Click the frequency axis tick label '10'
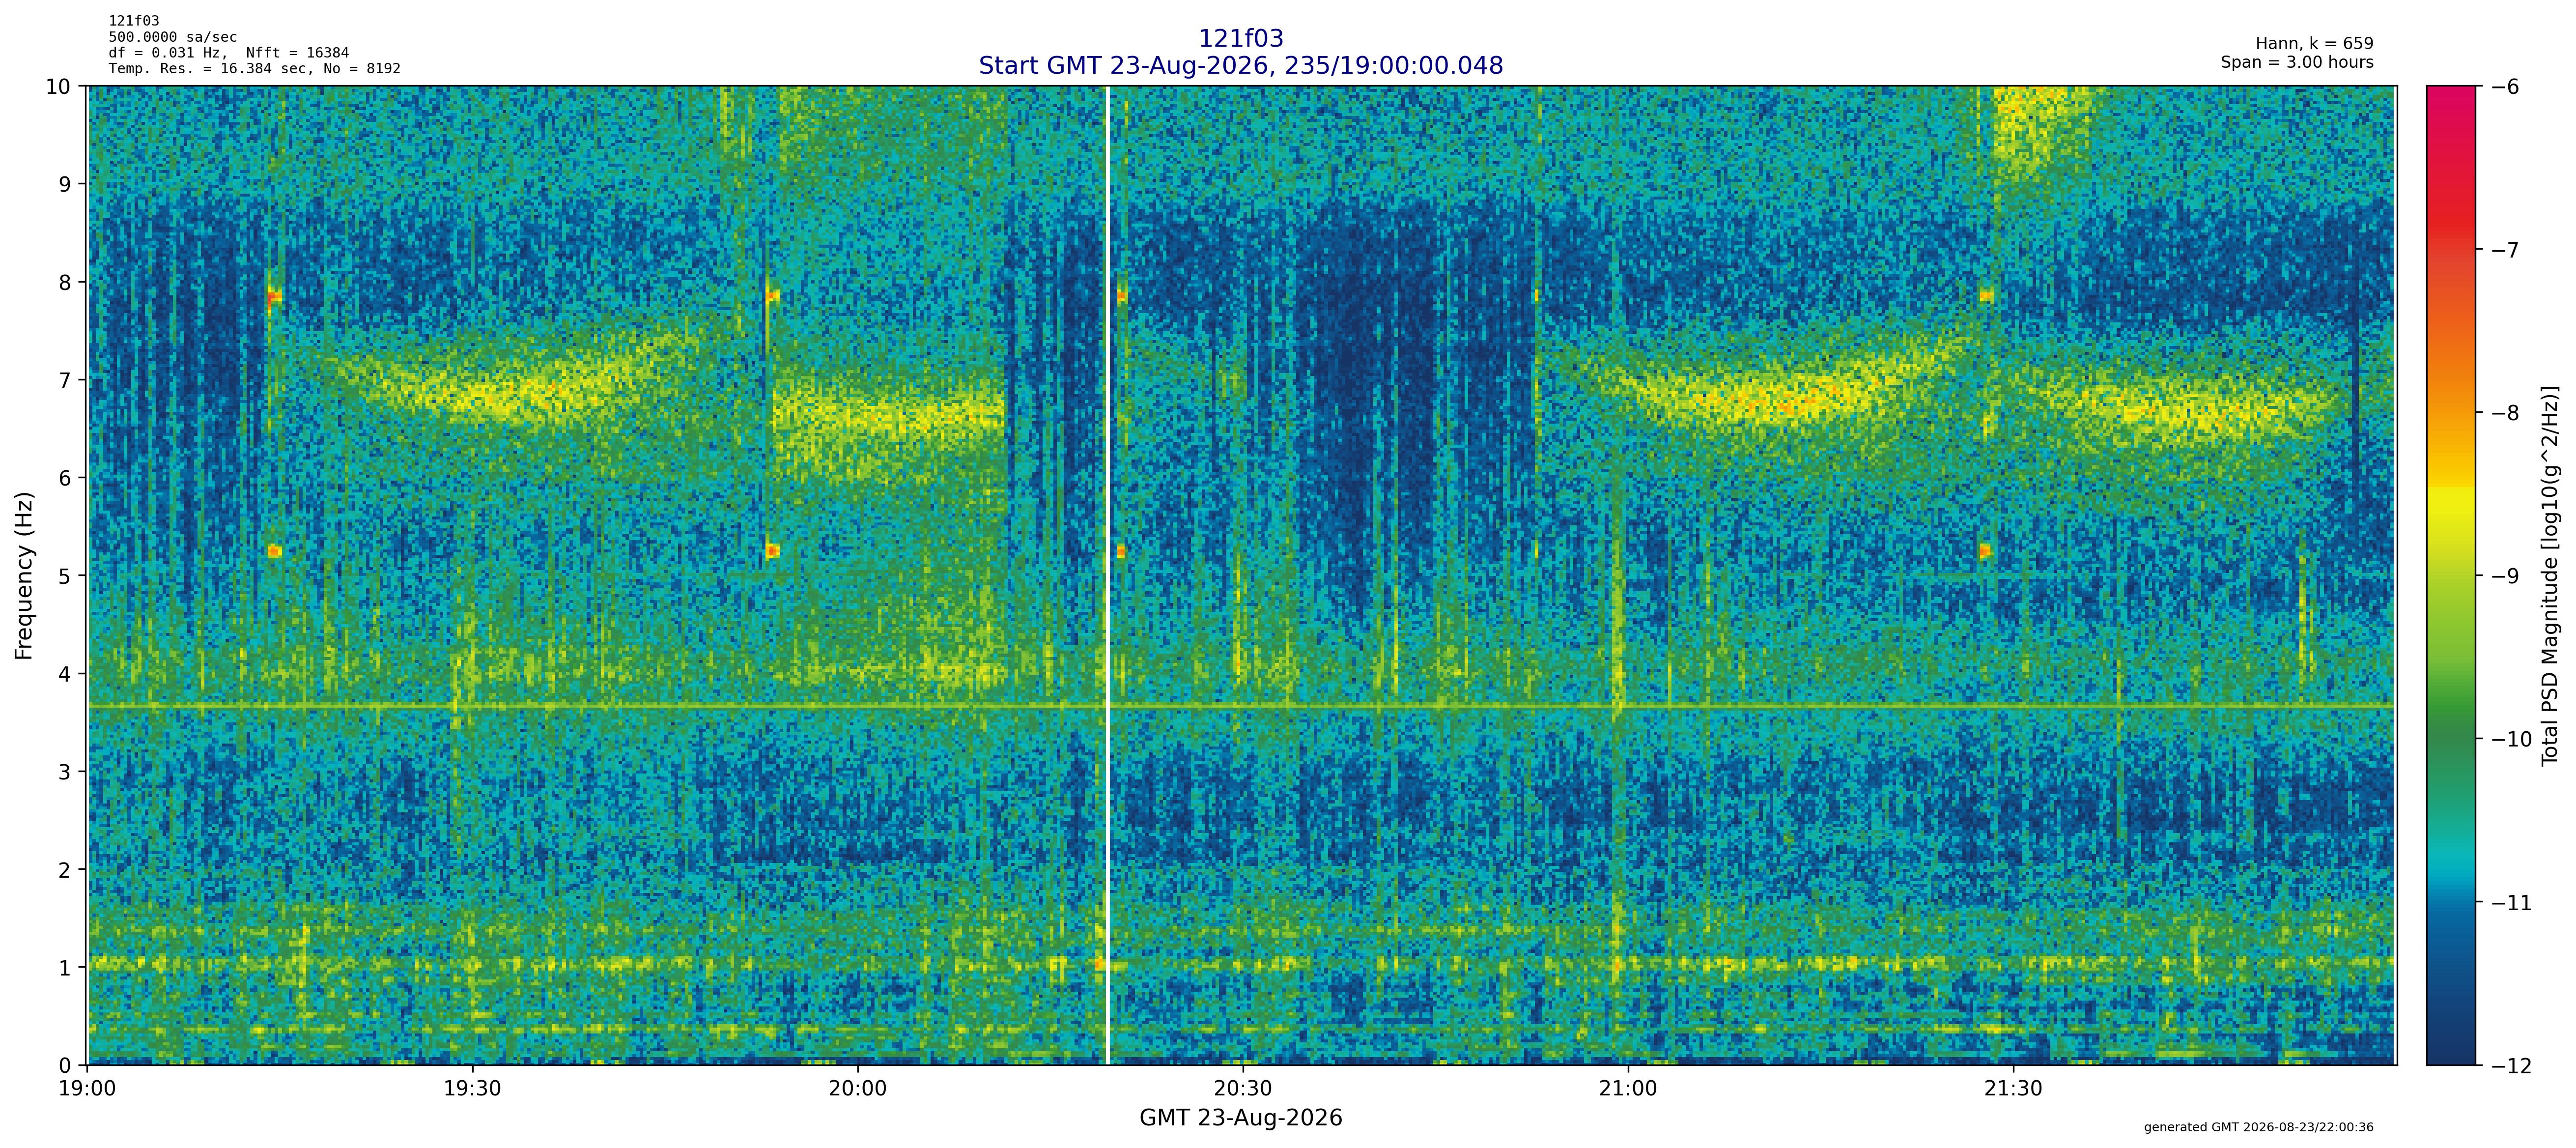Screen dimensions: 2576x1148 click(x=58, y=87)
